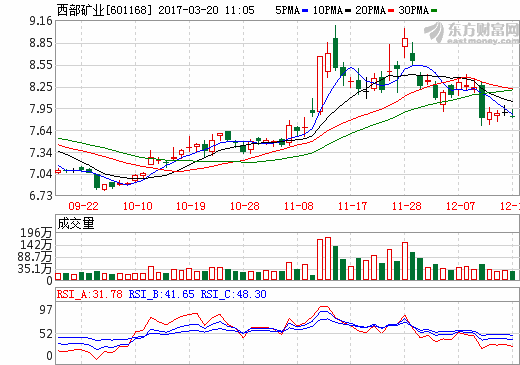Click the 7.34 price axis label
520x365 pixels.
41,152
